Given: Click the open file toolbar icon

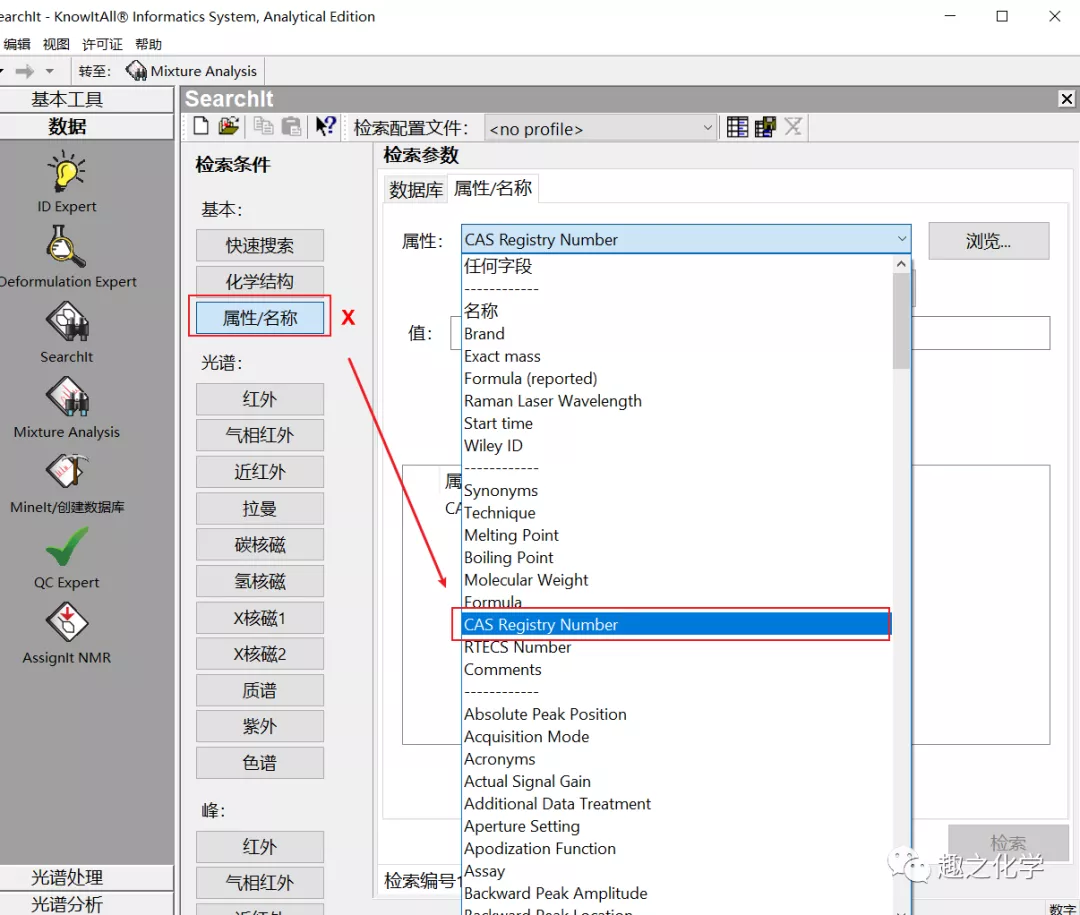Looking at the screenshot, I should tap(229, 127).
